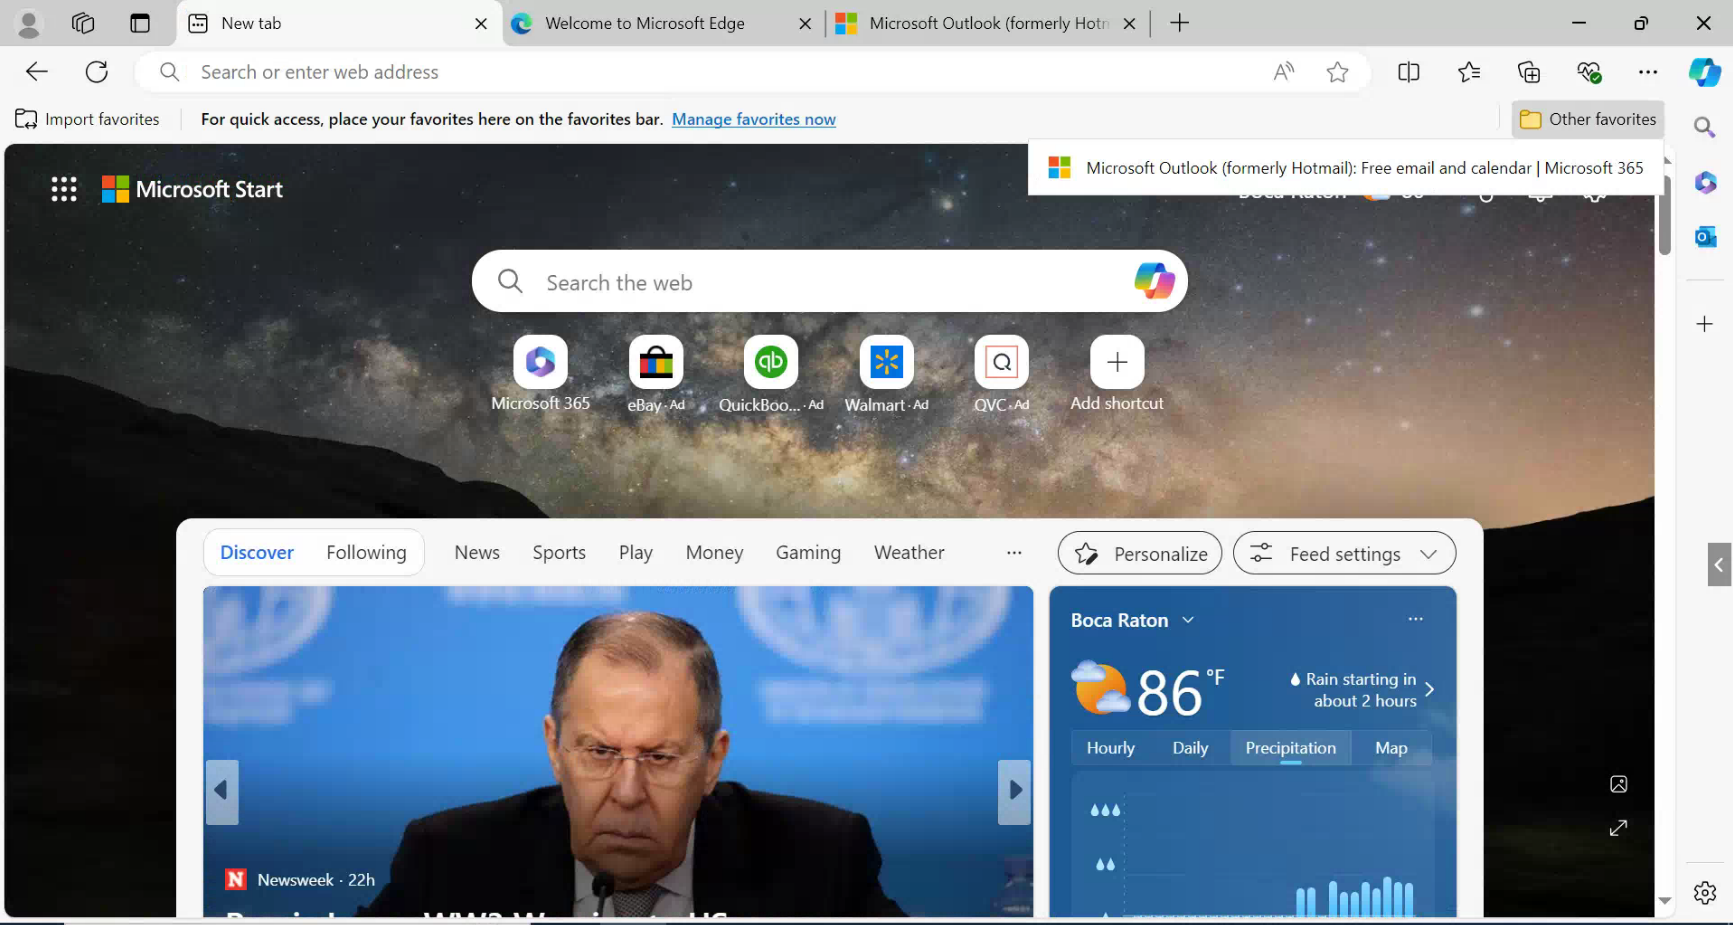Select the Hourly weather tab
The width and height of the screenshot is (1733, 925).
point(1110,748)
